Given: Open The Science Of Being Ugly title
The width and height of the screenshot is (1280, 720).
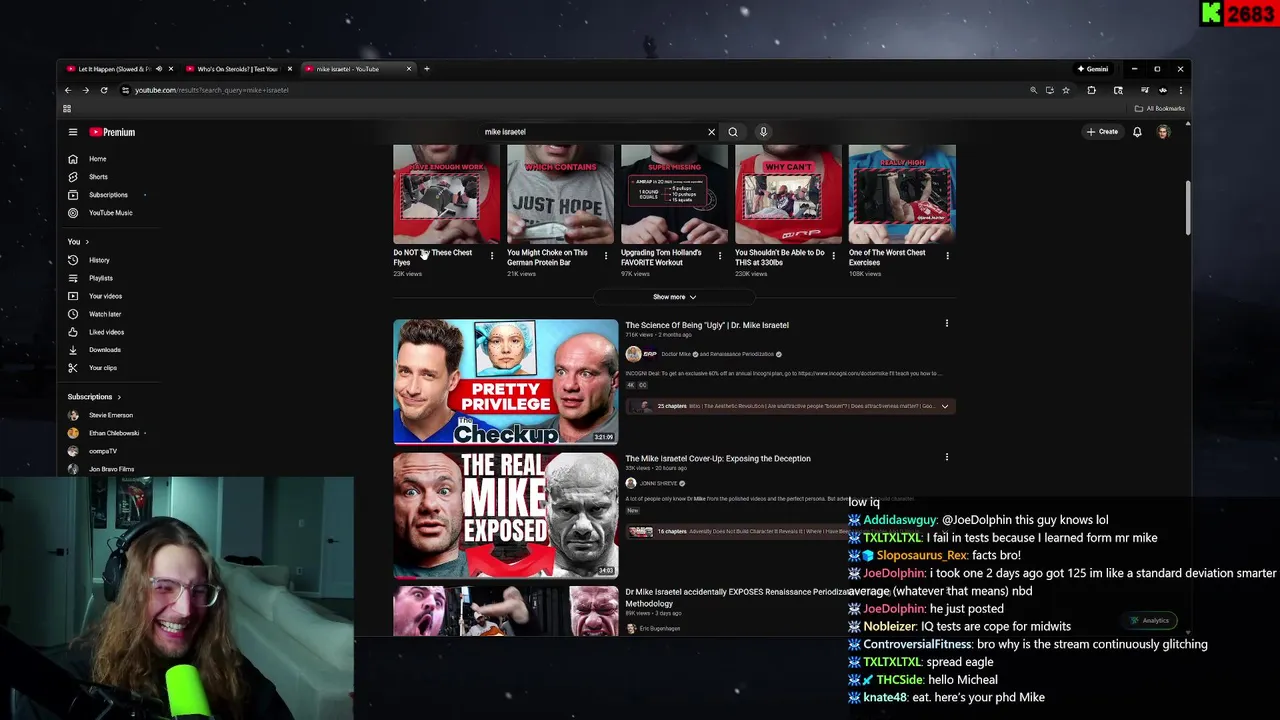Looking at the screenshot, I should tap(707, 325).
